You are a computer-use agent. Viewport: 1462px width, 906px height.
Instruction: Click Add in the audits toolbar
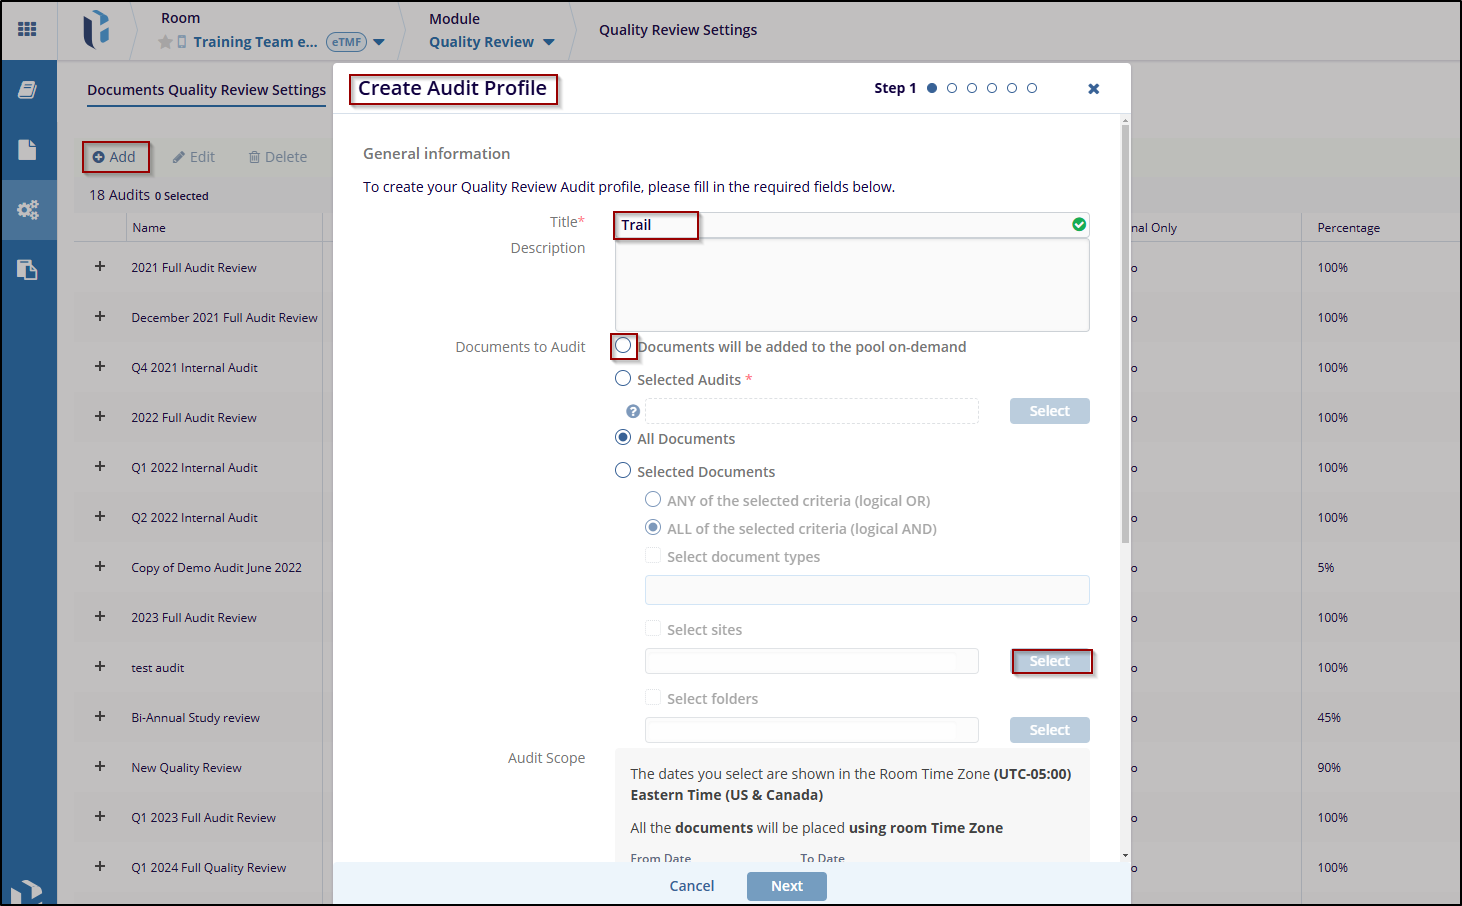pos(115,157)
